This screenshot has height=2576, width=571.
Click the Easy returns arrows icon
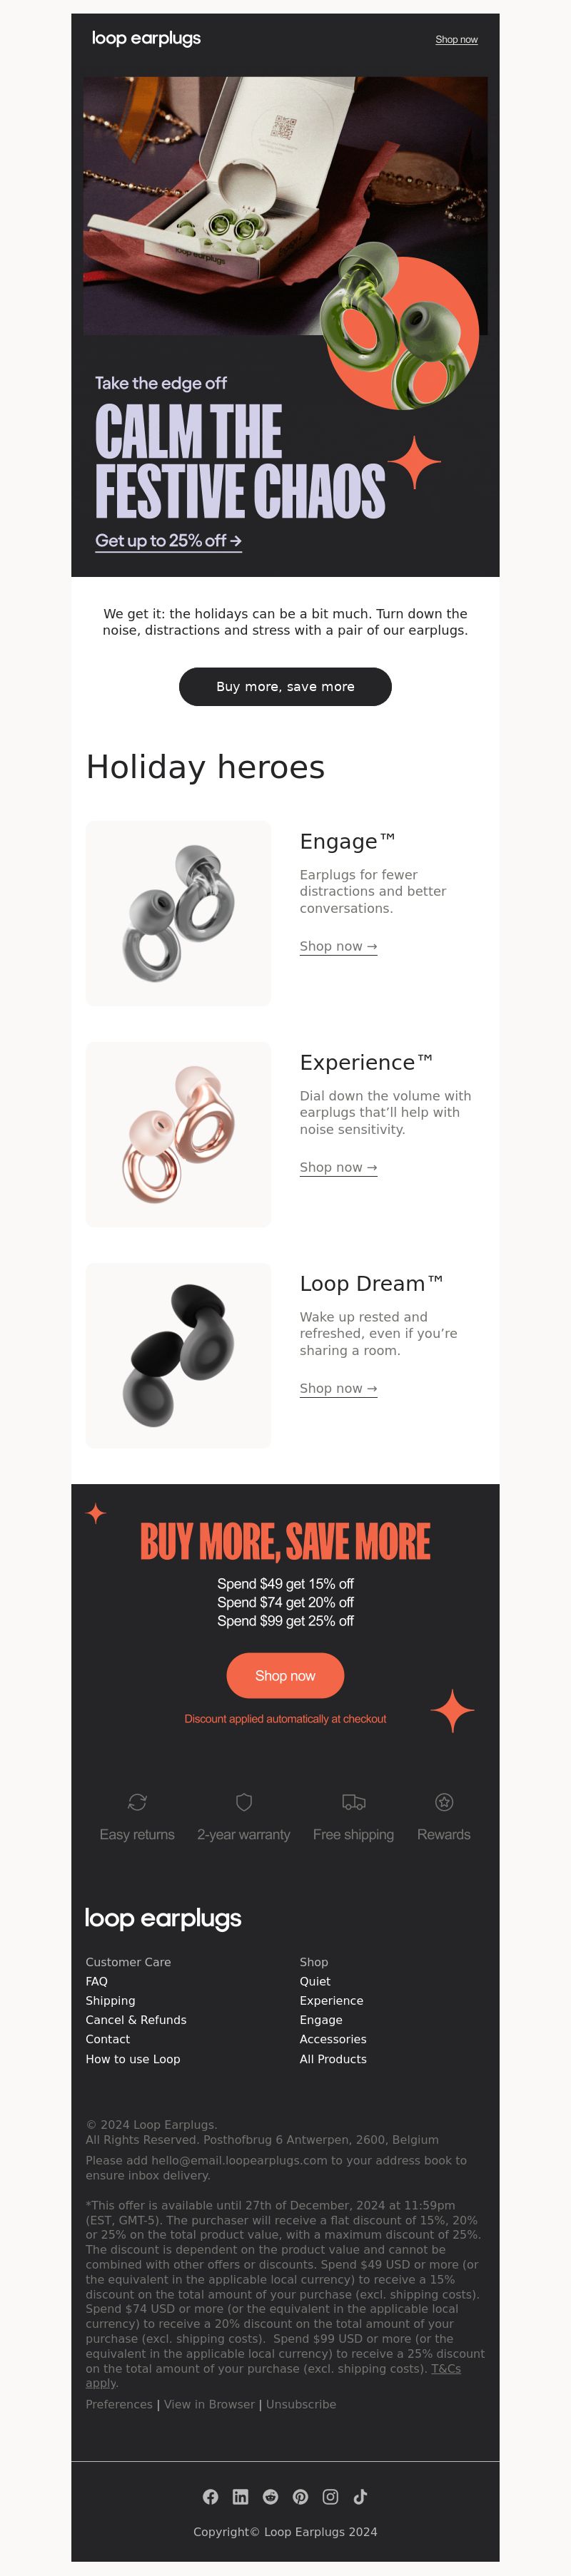point(137,1801)
